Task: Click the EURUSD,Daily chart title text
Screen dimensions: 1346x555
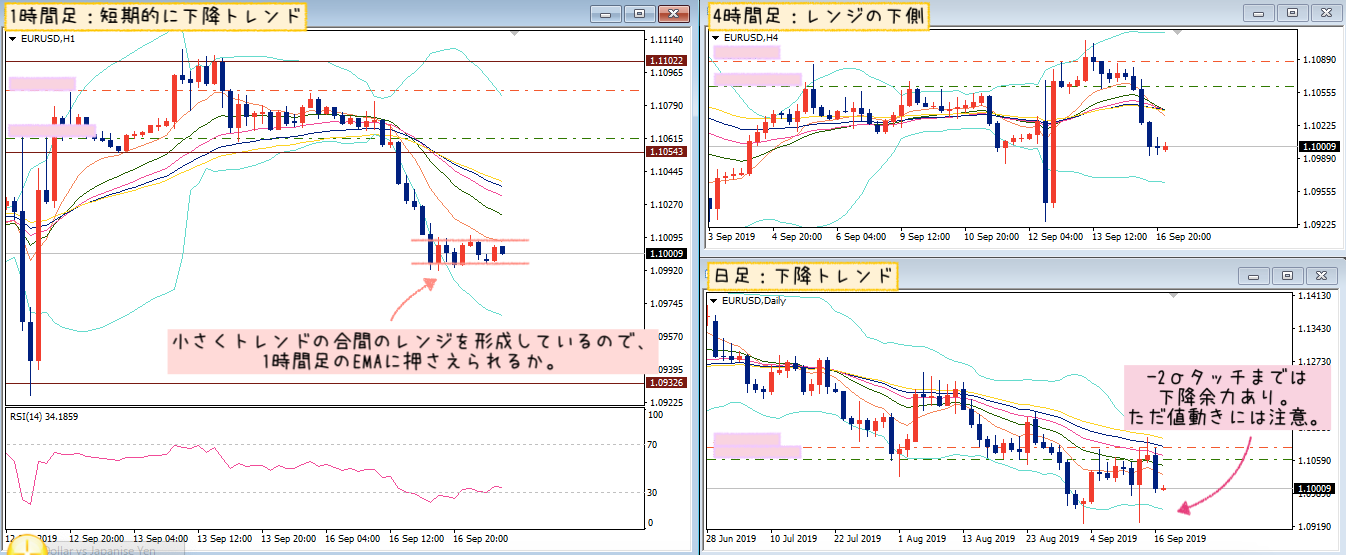Action: (755, 300)
